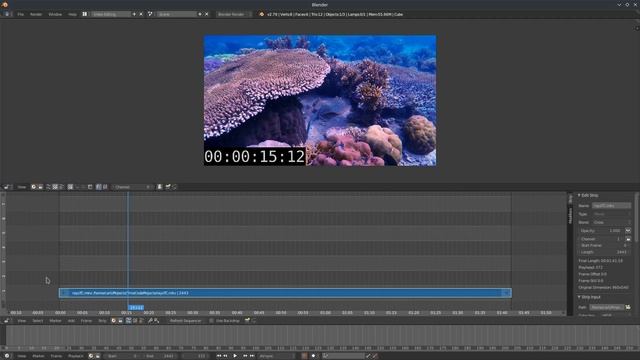
Task: Open the preview Channel number field
Action: click(132, 187)
